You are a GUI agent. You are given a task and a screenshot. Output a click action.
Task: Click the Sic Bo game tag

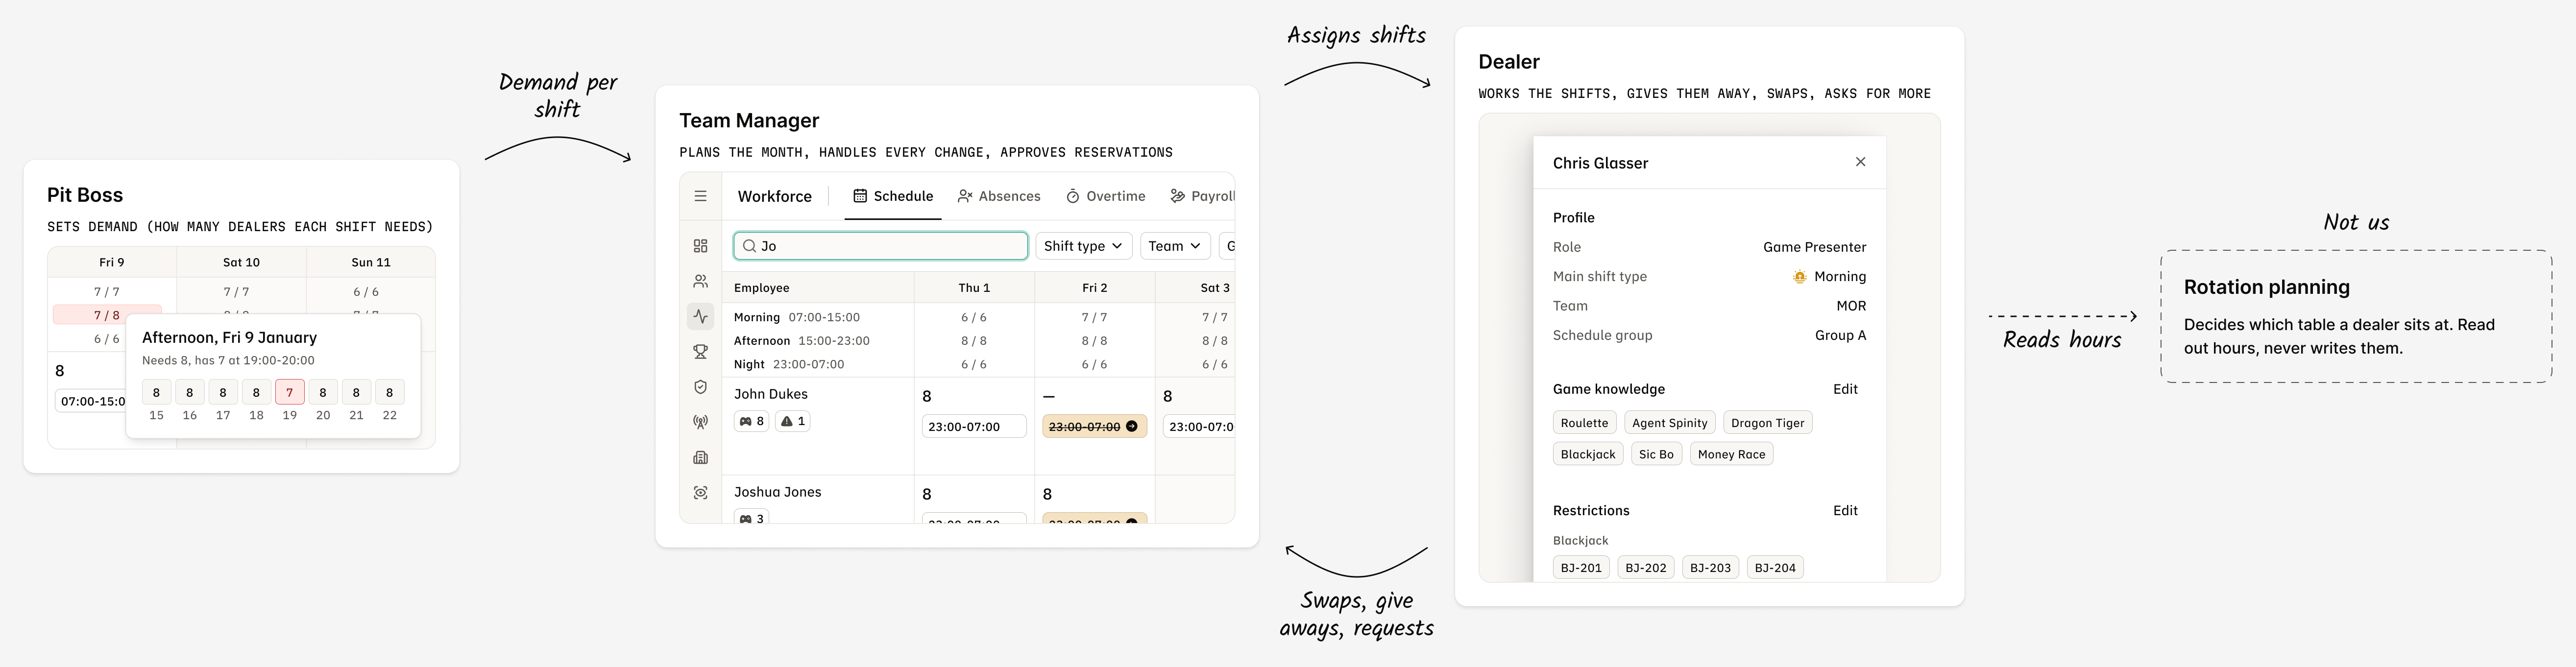(1656, 454)
